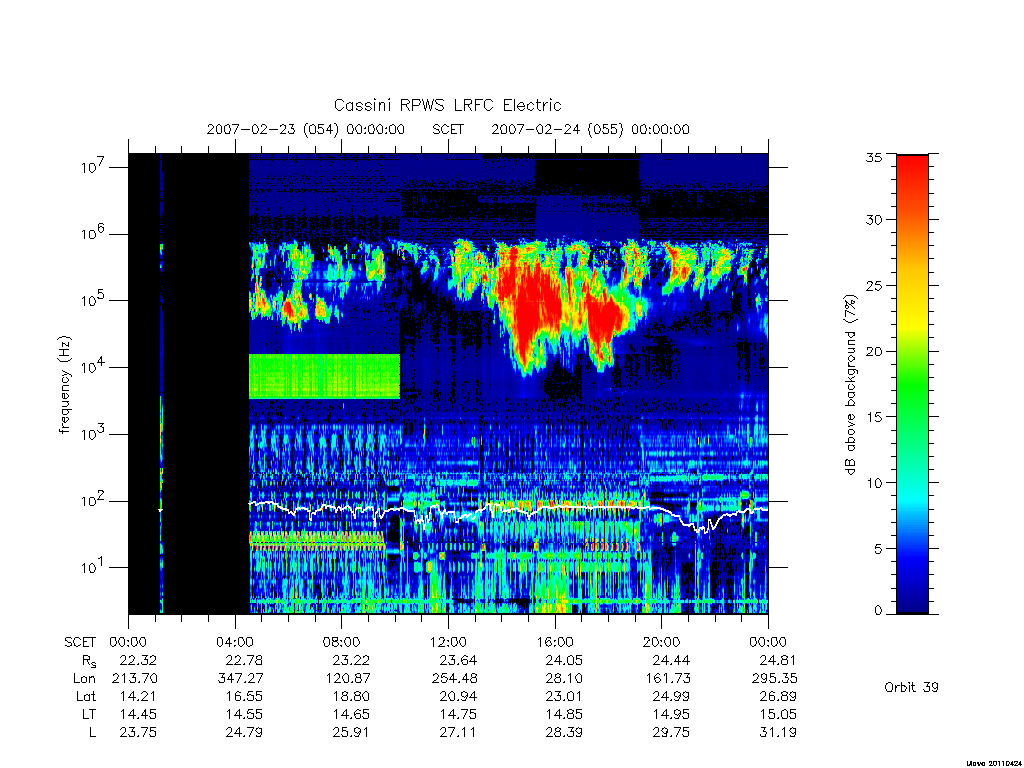Screen dimensions: 1024x768
Task: Click the 04:00 SCET tick label
Action: (x=235, y=642)
